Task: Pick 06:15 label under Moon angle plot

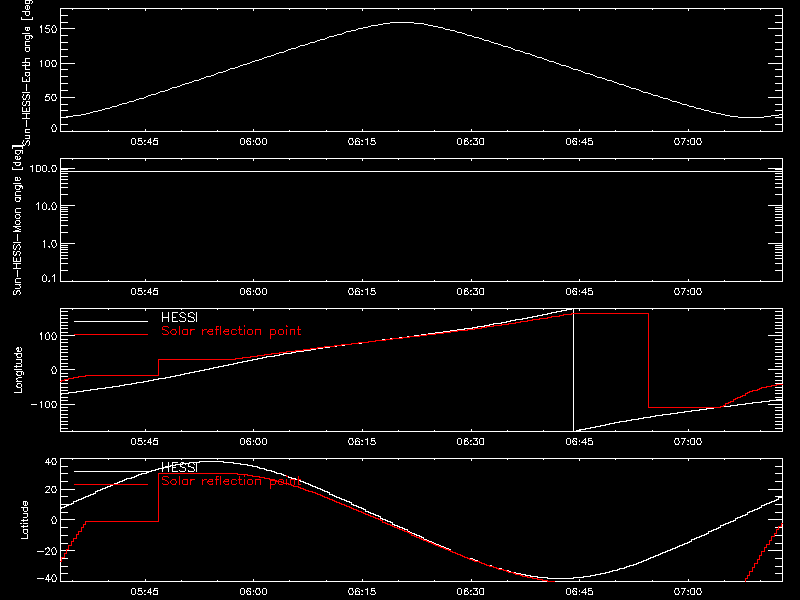Action: (x=362, y=292)
